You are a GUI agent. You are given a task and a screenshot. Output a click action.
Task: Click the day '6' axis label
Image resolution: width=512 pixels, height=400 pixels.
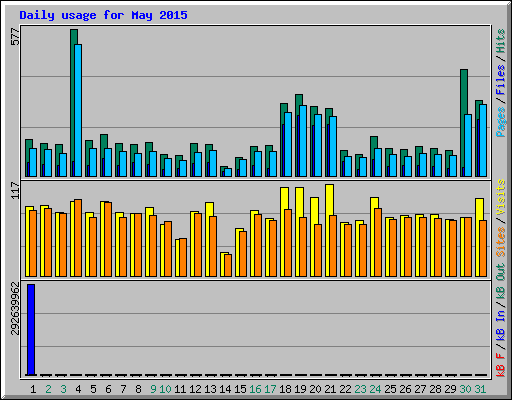point(108,389)
